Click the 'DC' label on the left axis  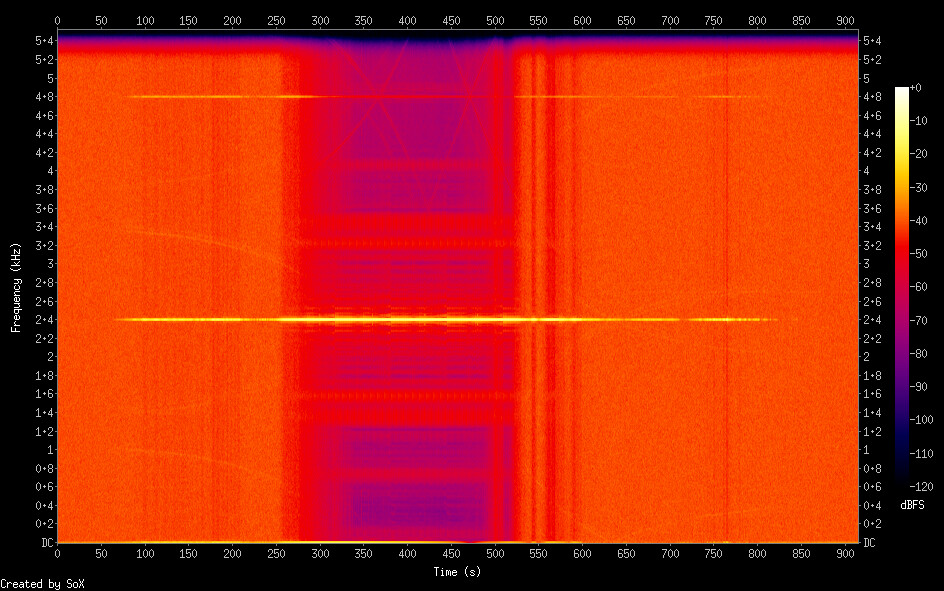[x=44, y=543]
